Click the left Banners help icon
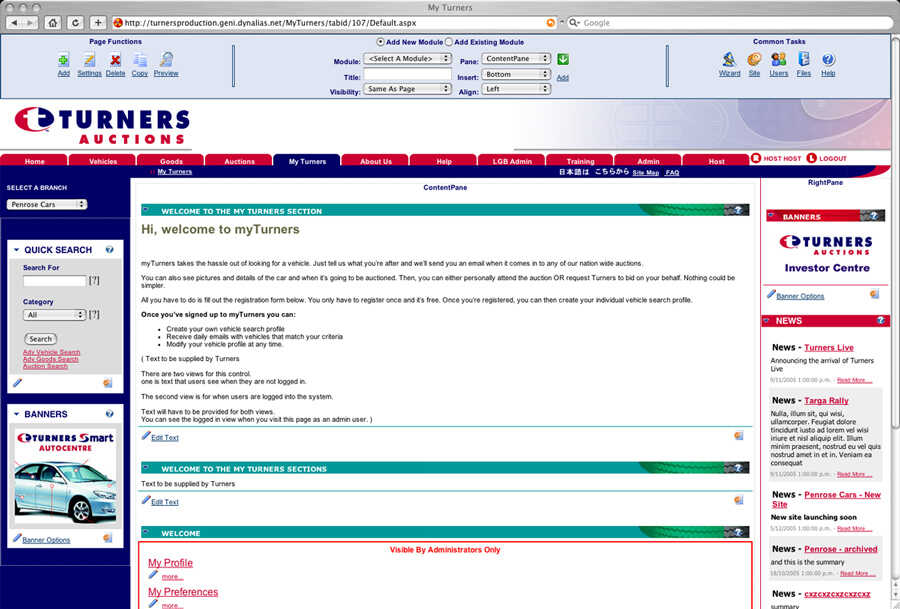 [110, 414]
